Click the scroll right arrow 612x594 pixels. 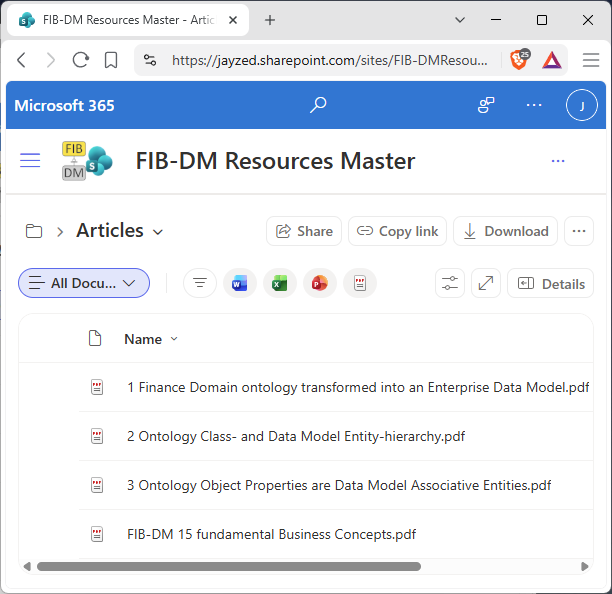click(584, 566)
